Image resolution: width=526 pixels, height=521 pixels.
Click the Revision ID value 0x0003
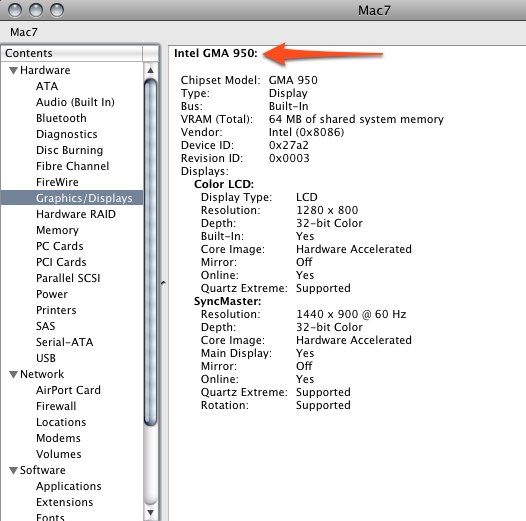tap(289, 158)
